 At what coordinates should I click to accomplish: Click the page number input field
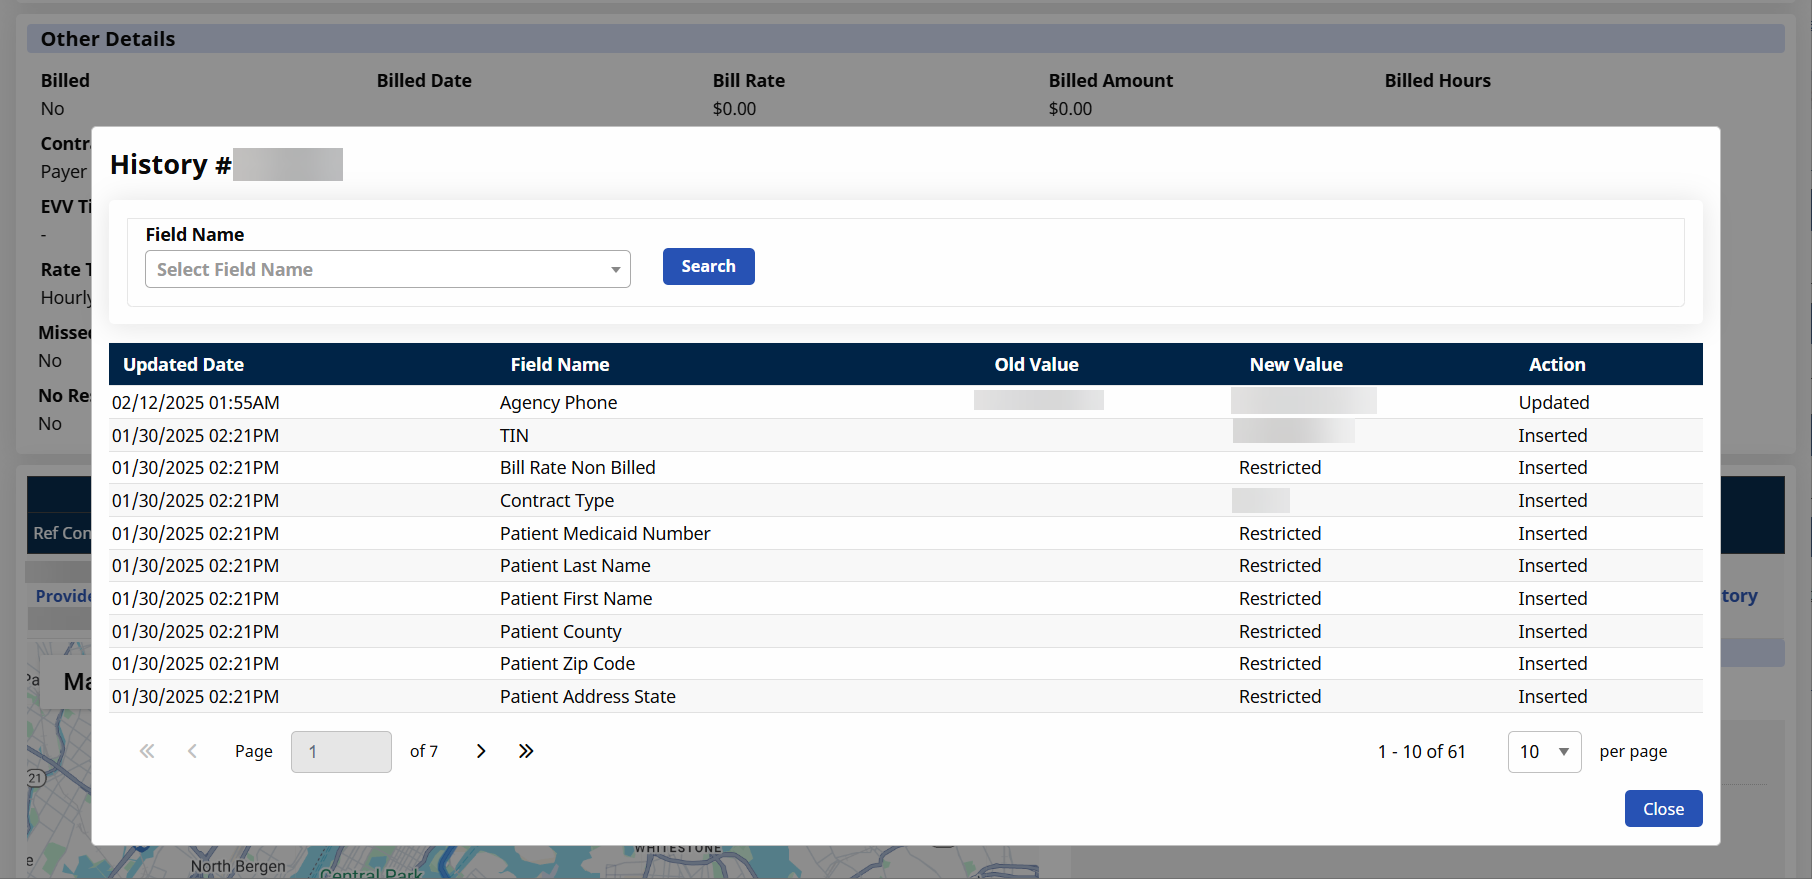click(x=341, y=752)
